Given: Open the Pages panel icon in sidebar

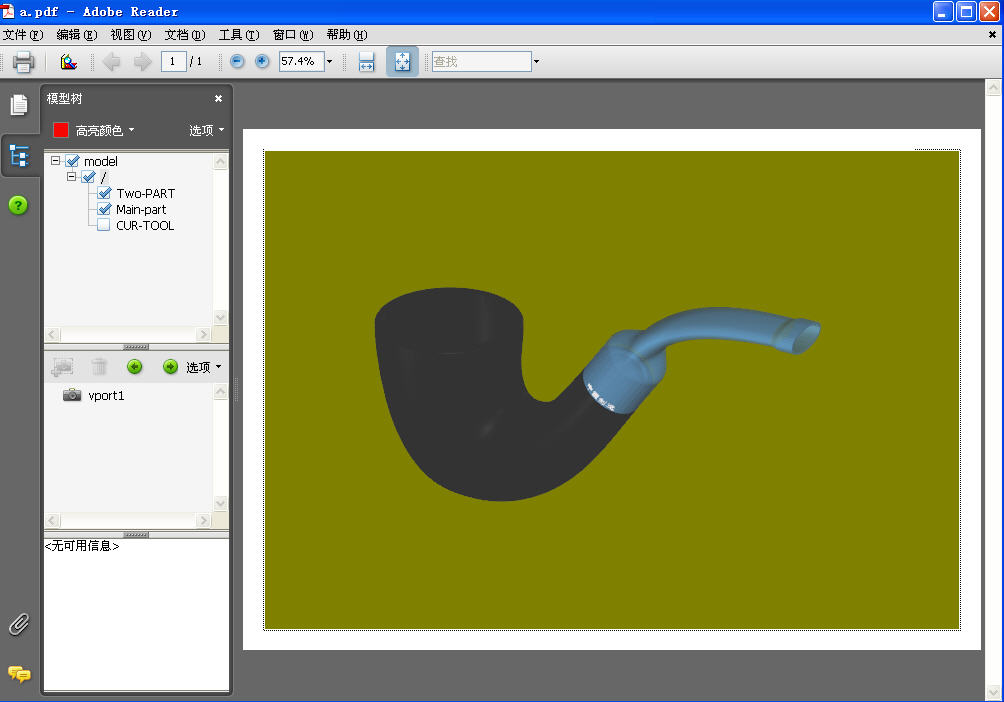Looking at the screenshot, I should coord(19,105).
